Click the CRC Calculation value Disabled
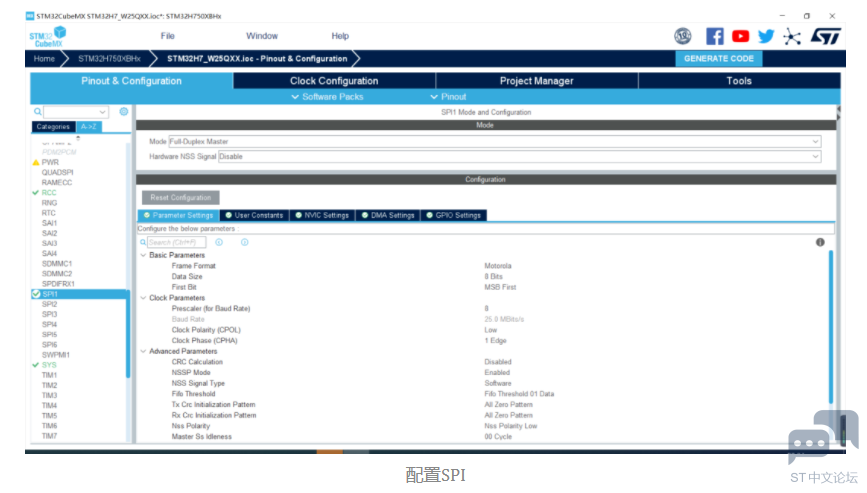867x493 pixels. point(498,362)
